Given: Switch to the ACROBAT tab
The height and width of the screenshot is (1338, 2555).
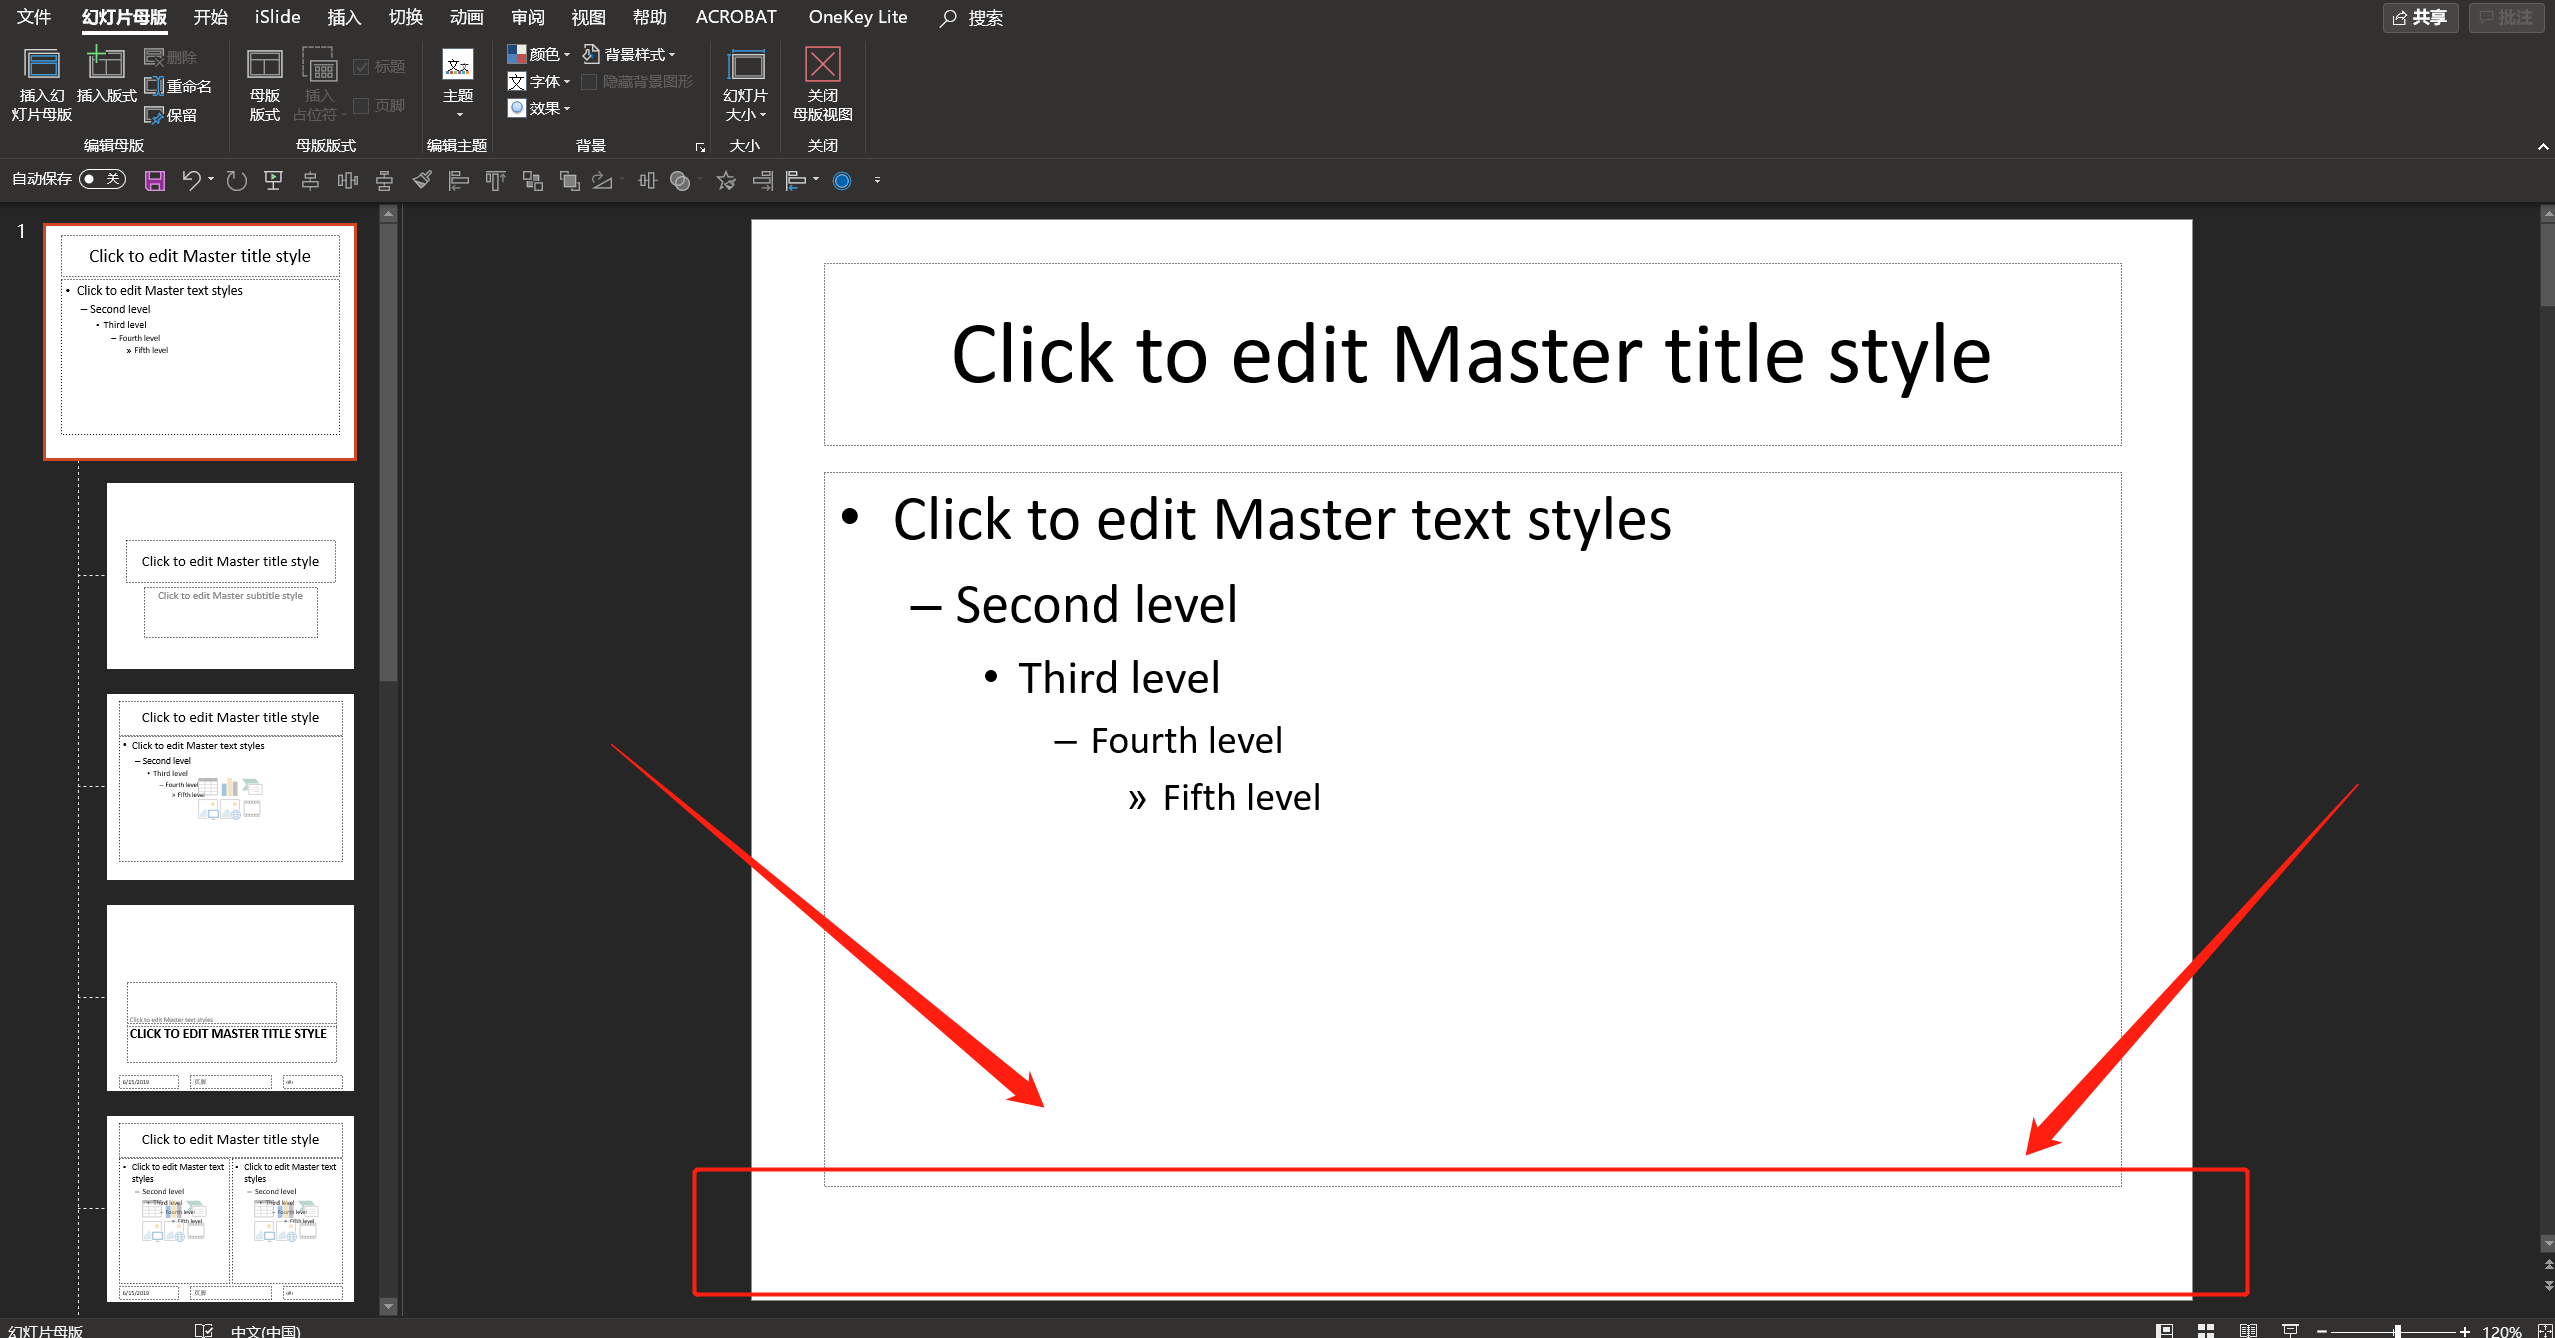Looking at the screenshot, I should pyautogui.click(x=736, y=17).
